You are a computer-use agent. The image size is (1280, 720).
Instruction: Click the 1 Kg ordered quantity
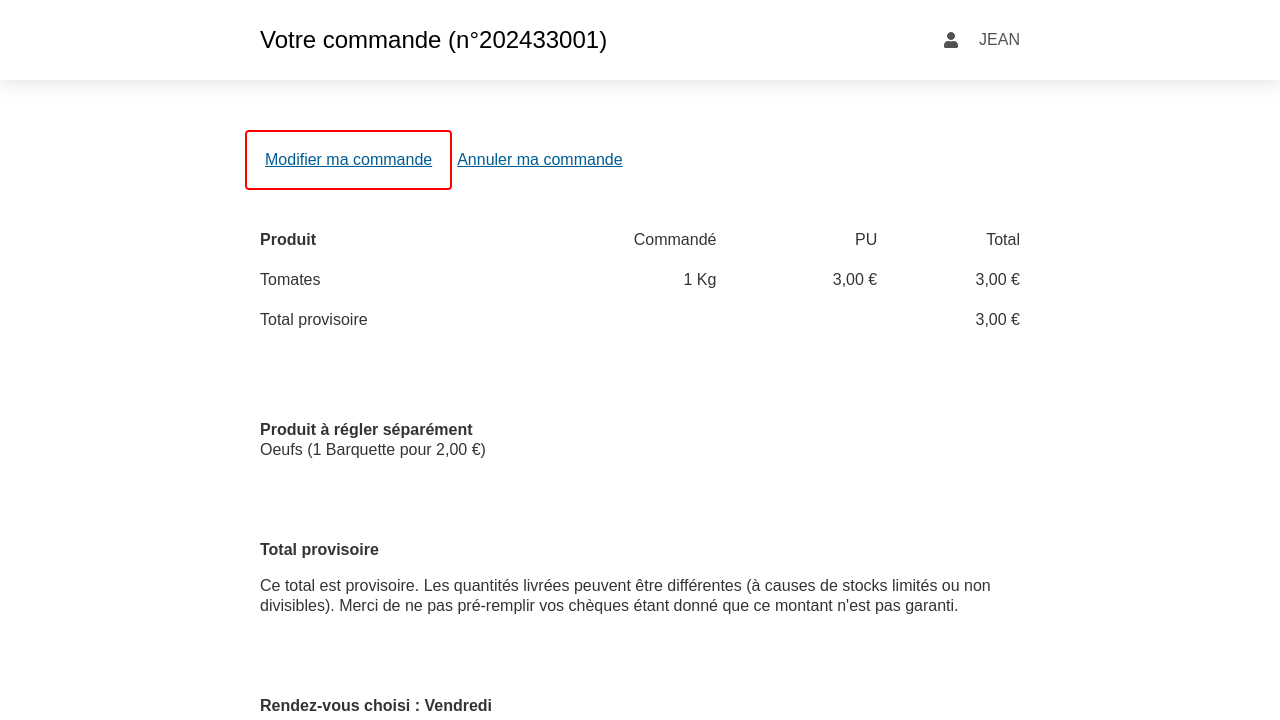pos(699,280)
